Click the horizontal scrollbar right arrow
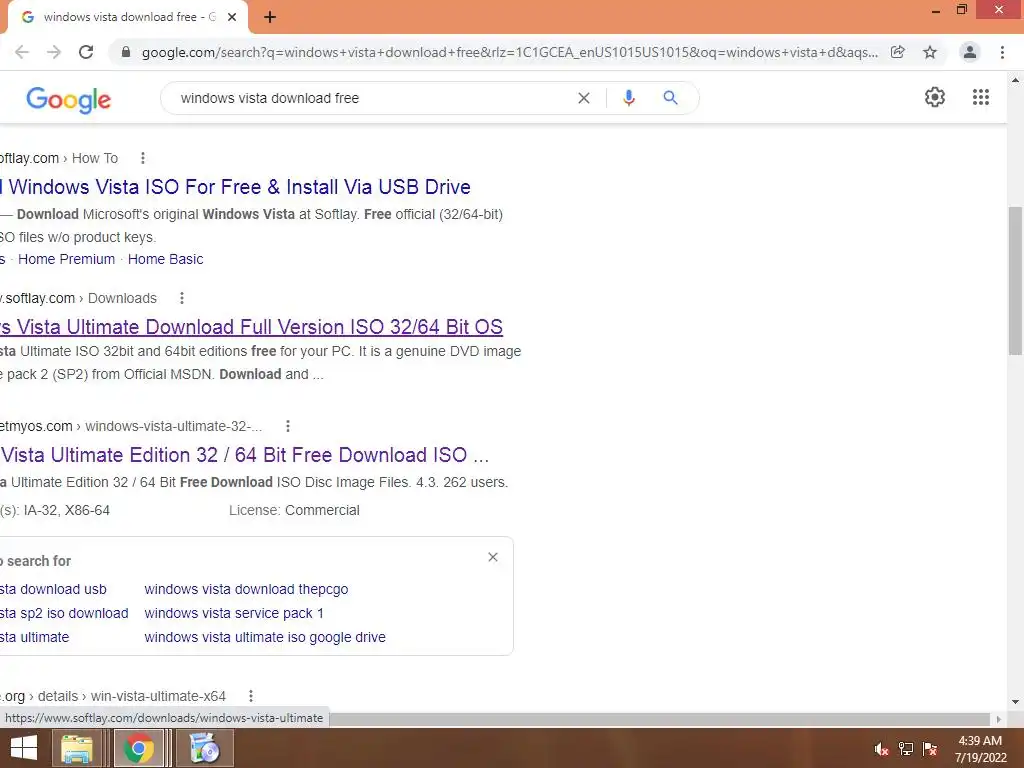The width and height of the screenshot is (1024, 768). click(999, 719)
